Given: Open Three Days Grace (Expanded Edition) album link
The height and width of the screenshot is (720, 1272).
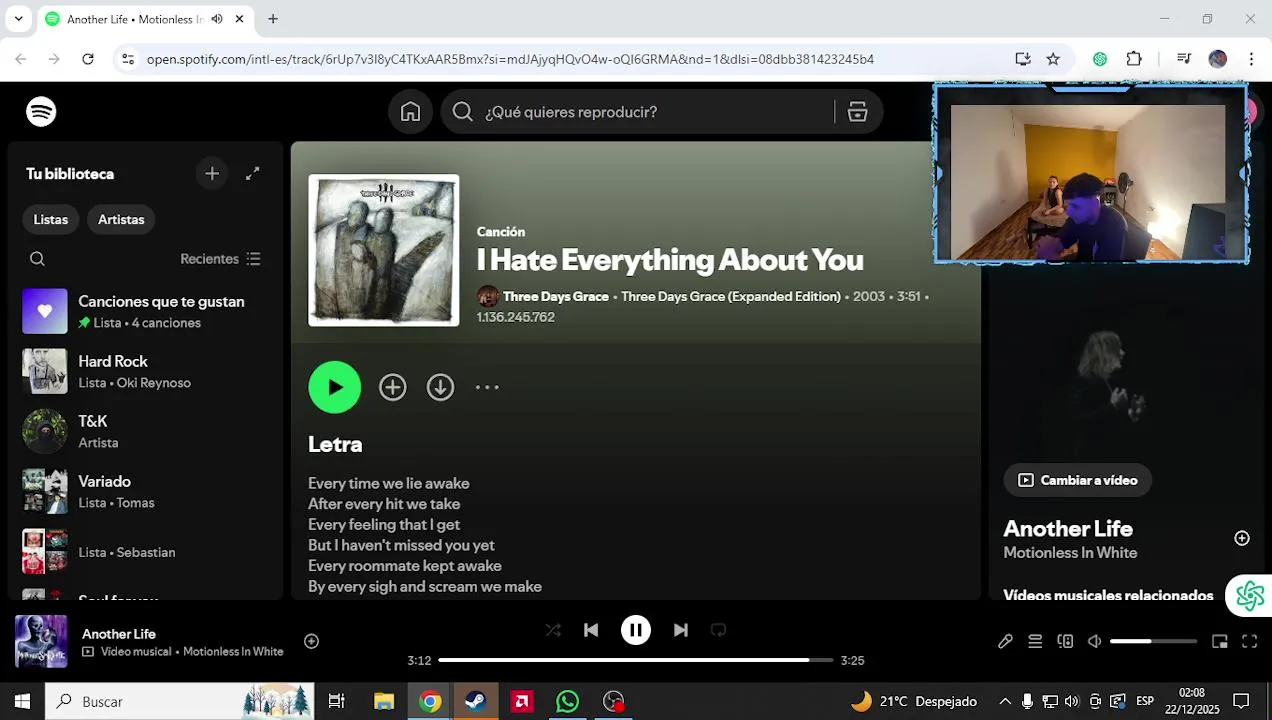Looking at the screenshot, I should [730, 296].
